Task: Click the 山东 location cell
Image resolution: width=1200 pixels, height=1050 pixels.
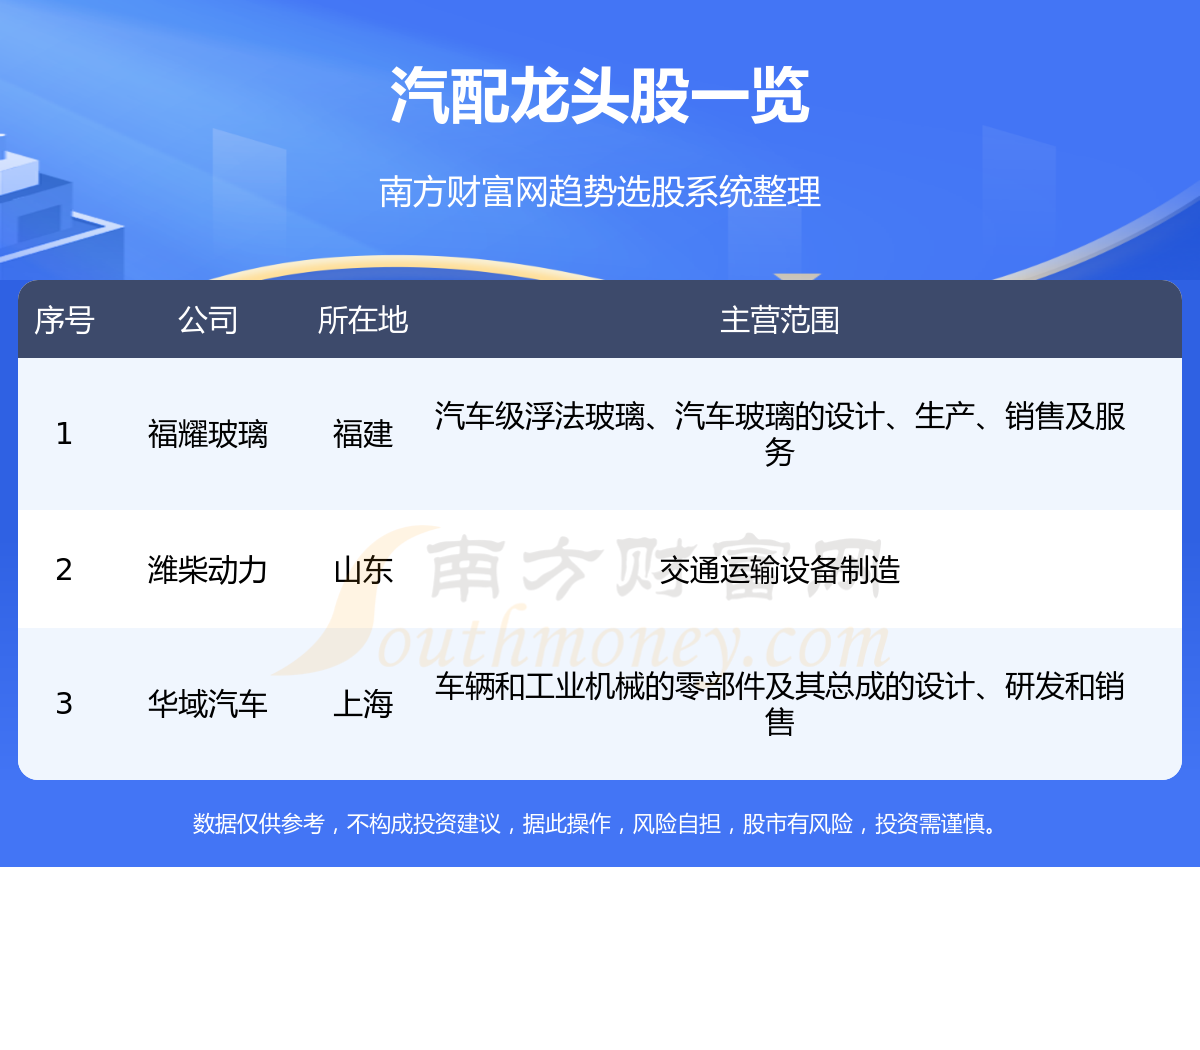Action: [363, 570]
